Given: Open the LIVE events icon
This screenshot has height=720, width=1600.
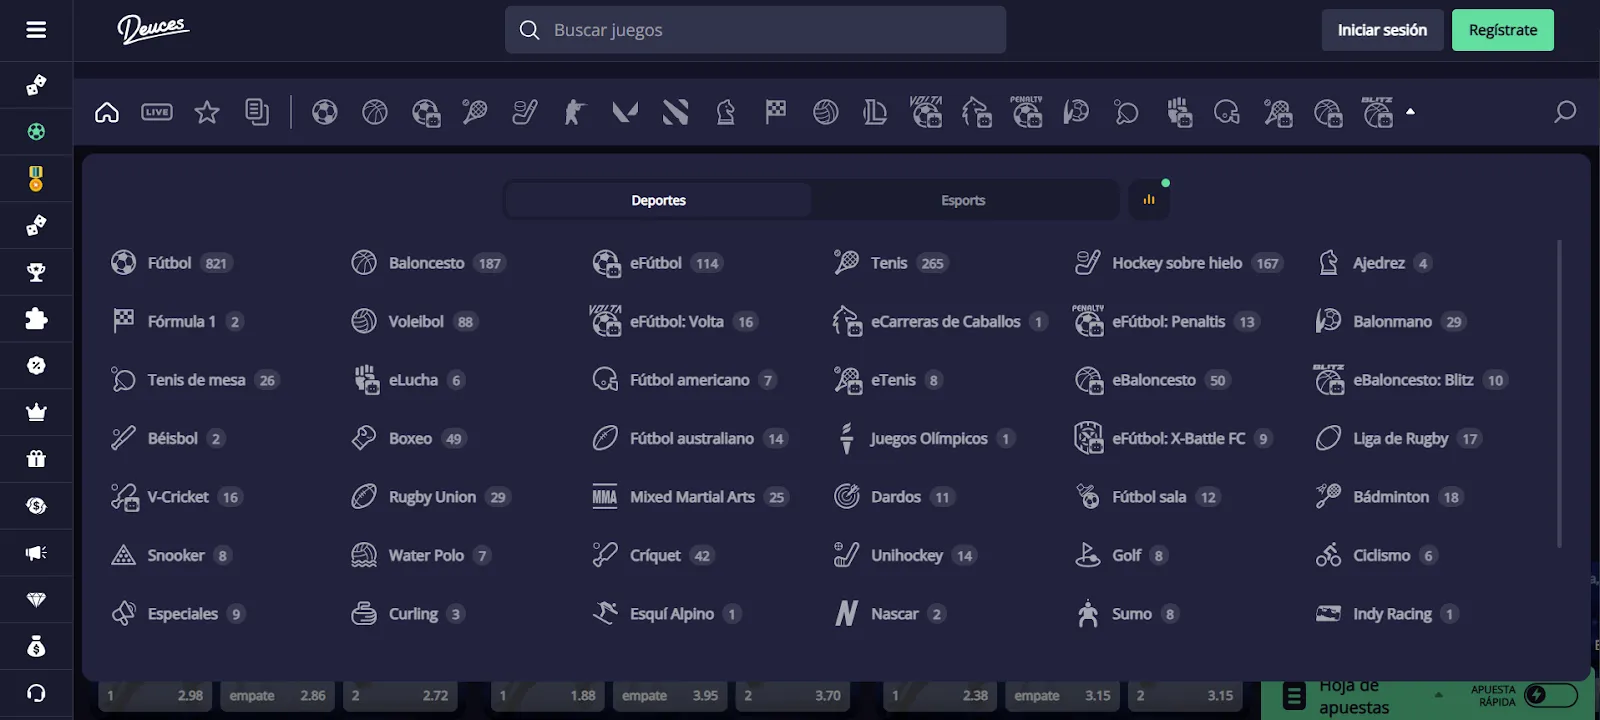Looking at the screenshot, I should (x=157, y=112).
